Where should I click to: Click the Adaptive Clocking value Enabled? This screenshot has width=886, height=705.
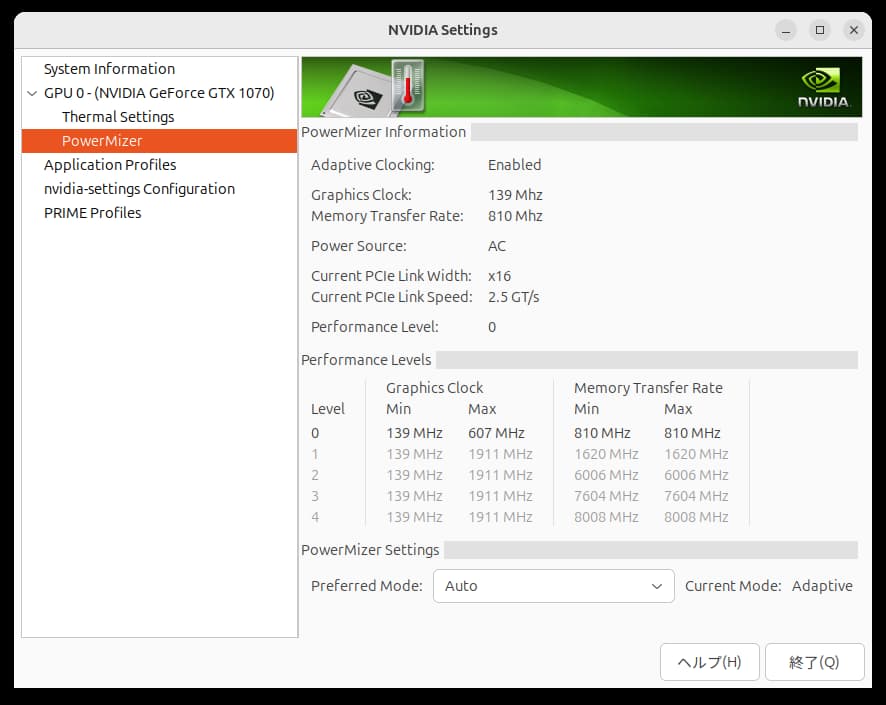tap(515, 165)
